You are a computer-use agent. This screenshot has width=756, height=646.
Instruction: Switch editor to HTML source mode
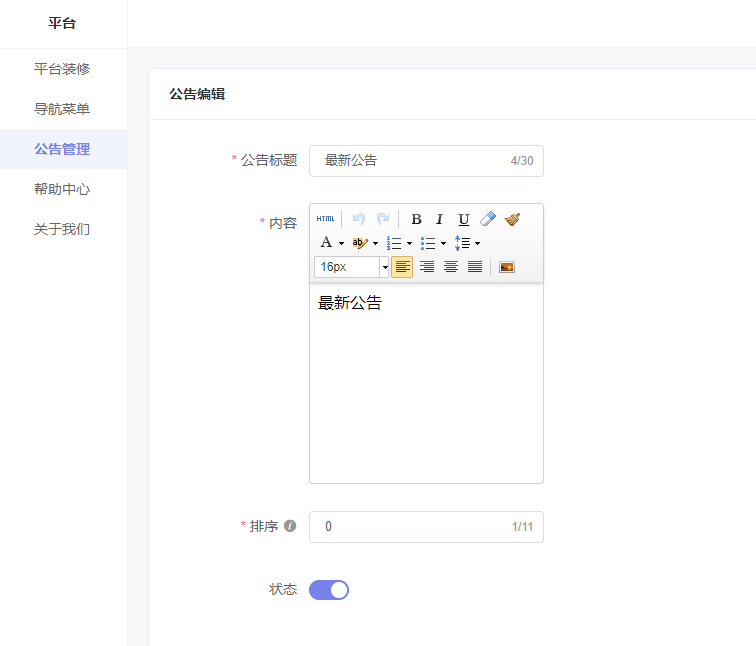pos(325,219)
